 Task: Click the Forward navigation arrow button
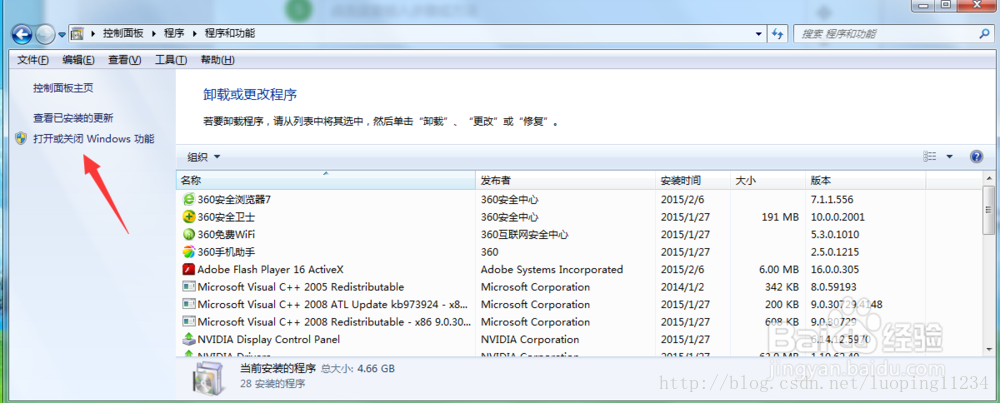click(45, 34)
